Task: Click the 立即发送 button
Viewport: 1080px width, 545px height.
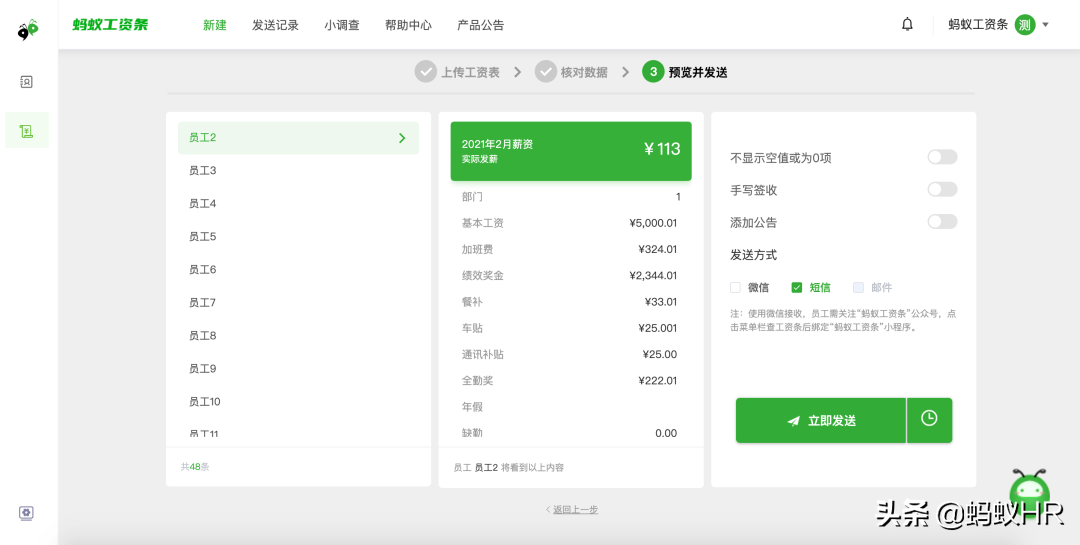Action: [x=820, y=420]
